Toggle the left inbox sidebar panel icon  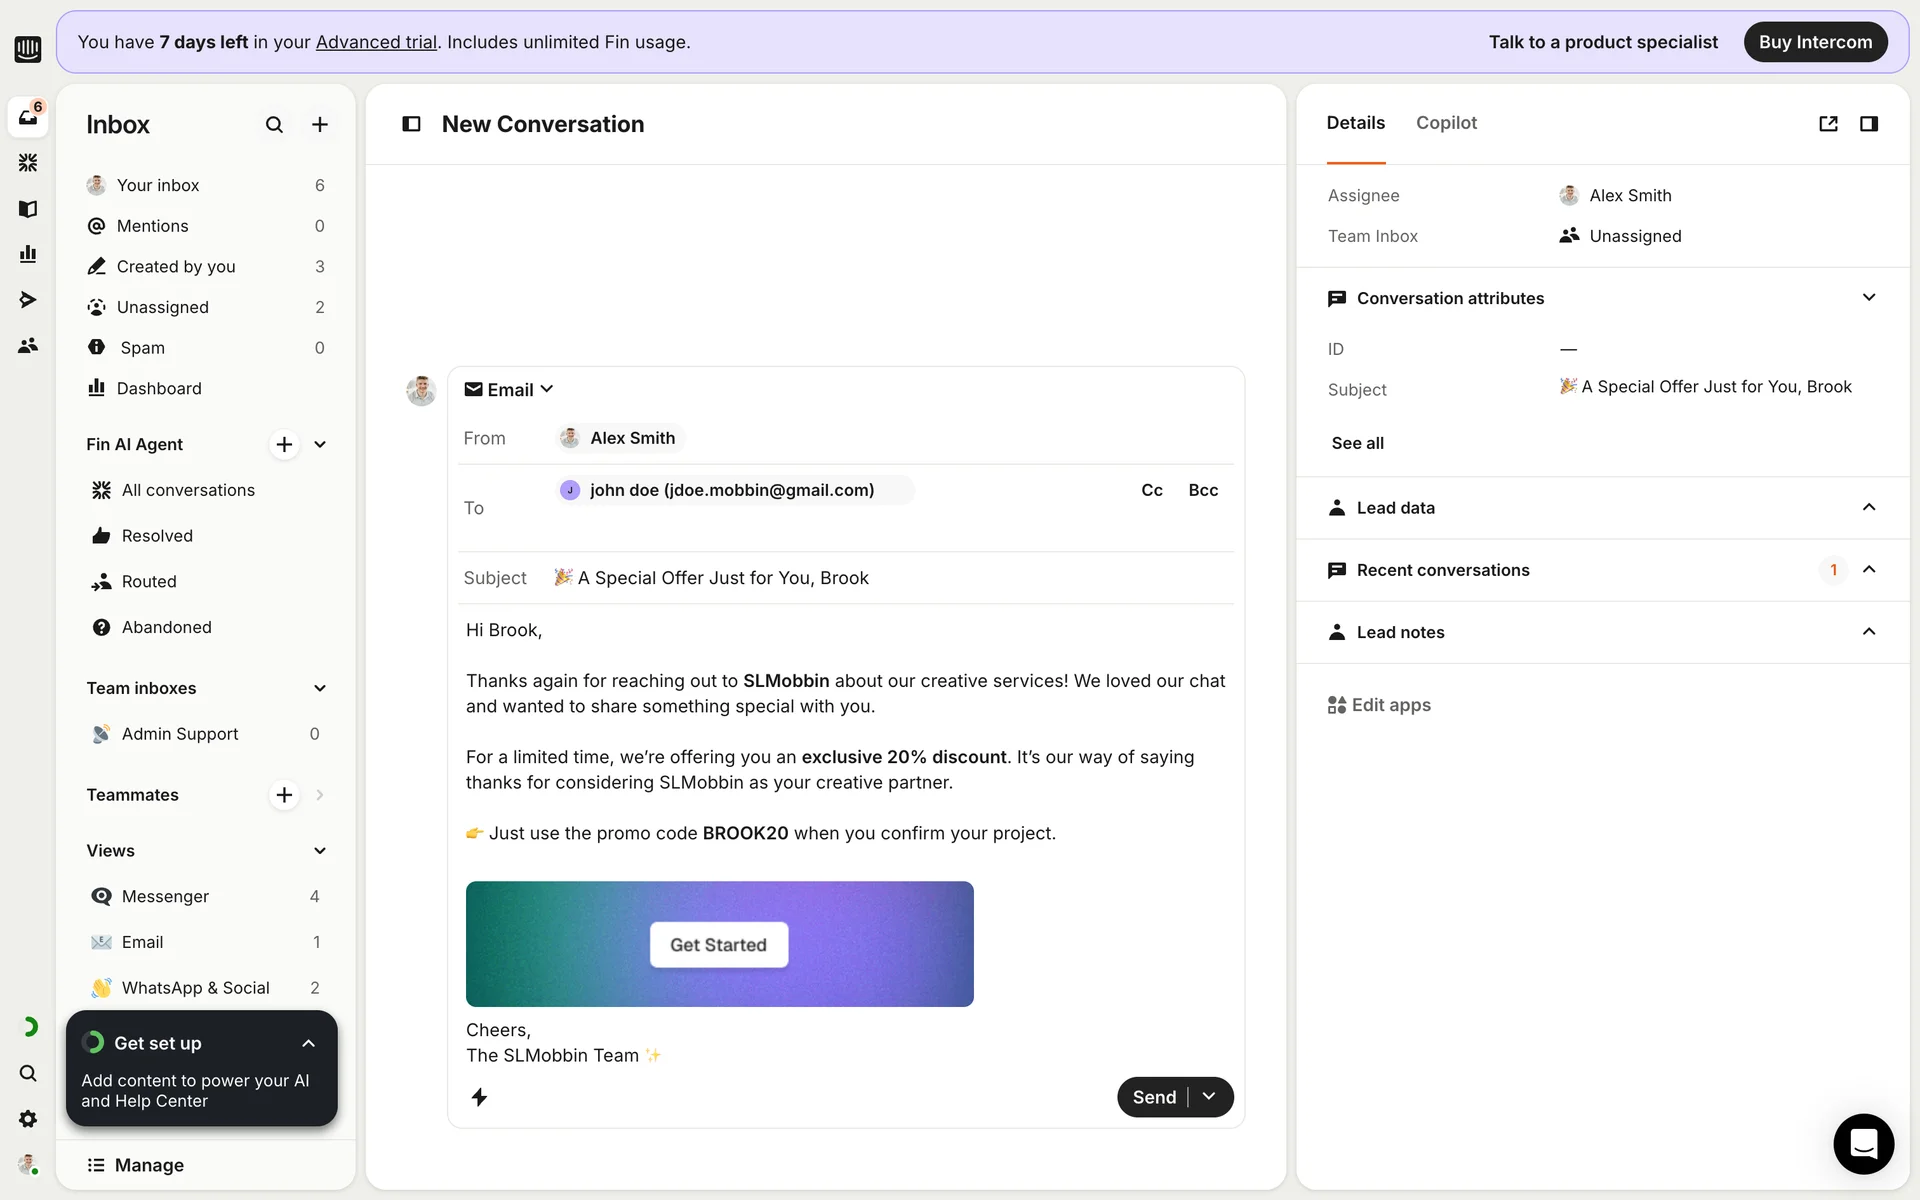pos(411,124)
